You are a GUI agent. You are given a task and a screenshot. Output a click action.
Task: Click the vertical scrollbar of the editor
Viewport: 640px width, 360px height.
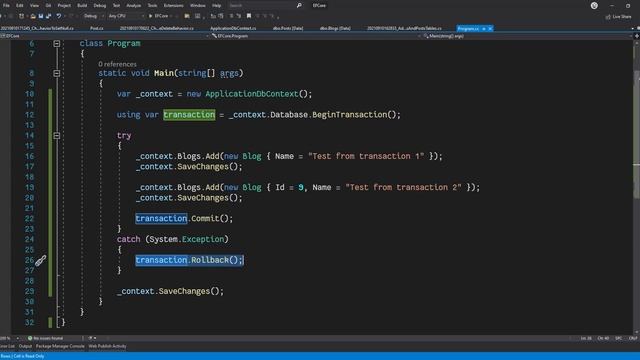pos(636,188)
